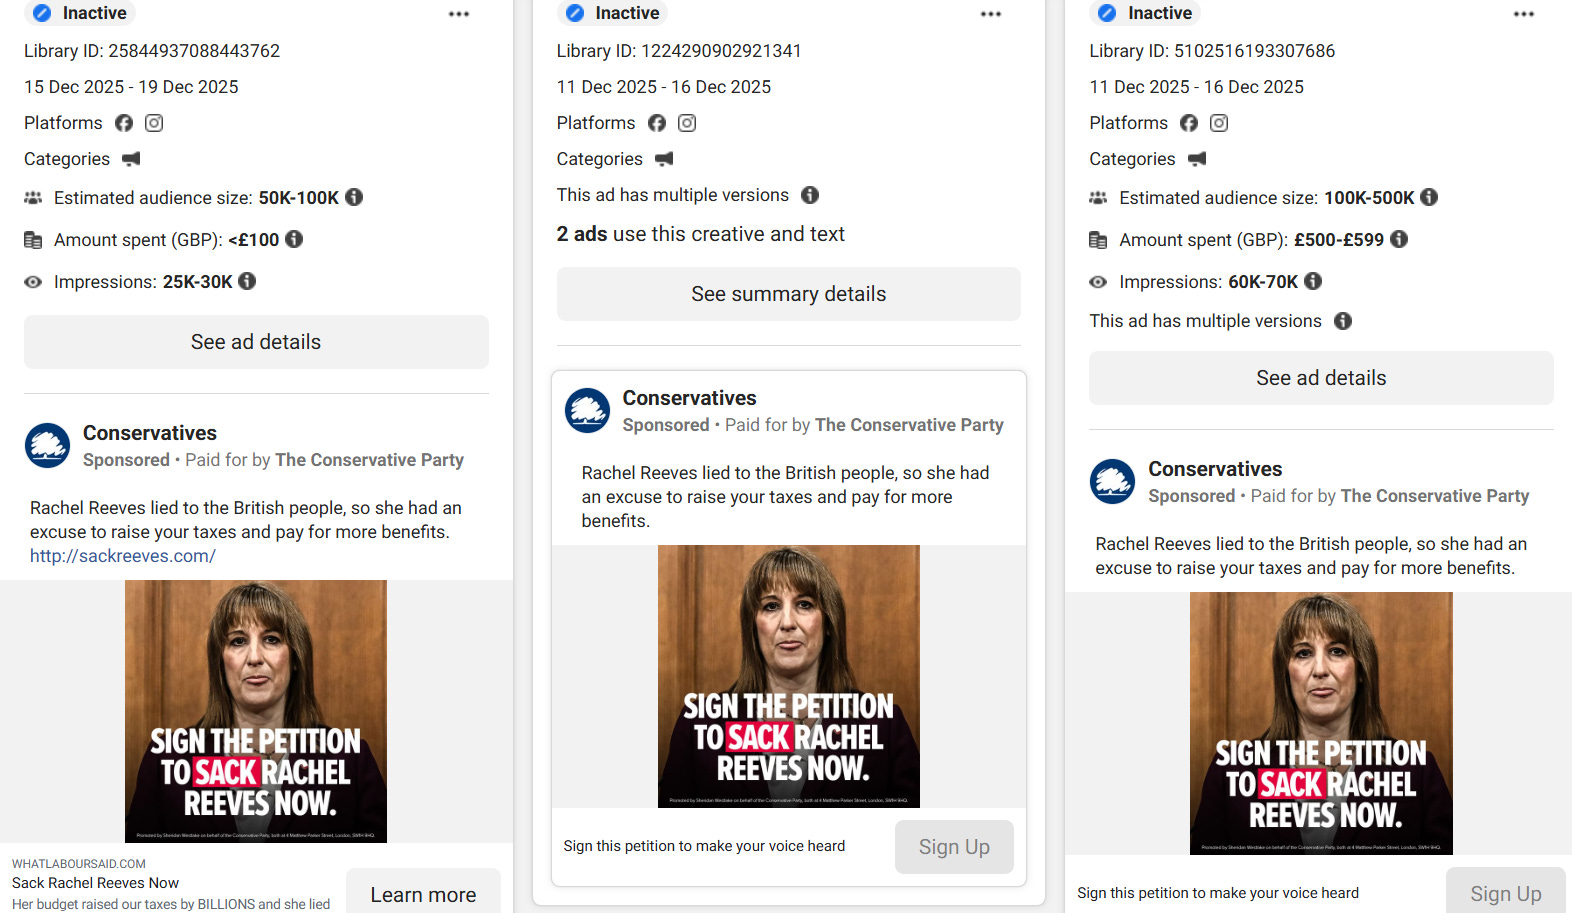Click Inactive status icon on ad 25844937088443762
The image size is (1572, 913).
(x=42, y=13)
